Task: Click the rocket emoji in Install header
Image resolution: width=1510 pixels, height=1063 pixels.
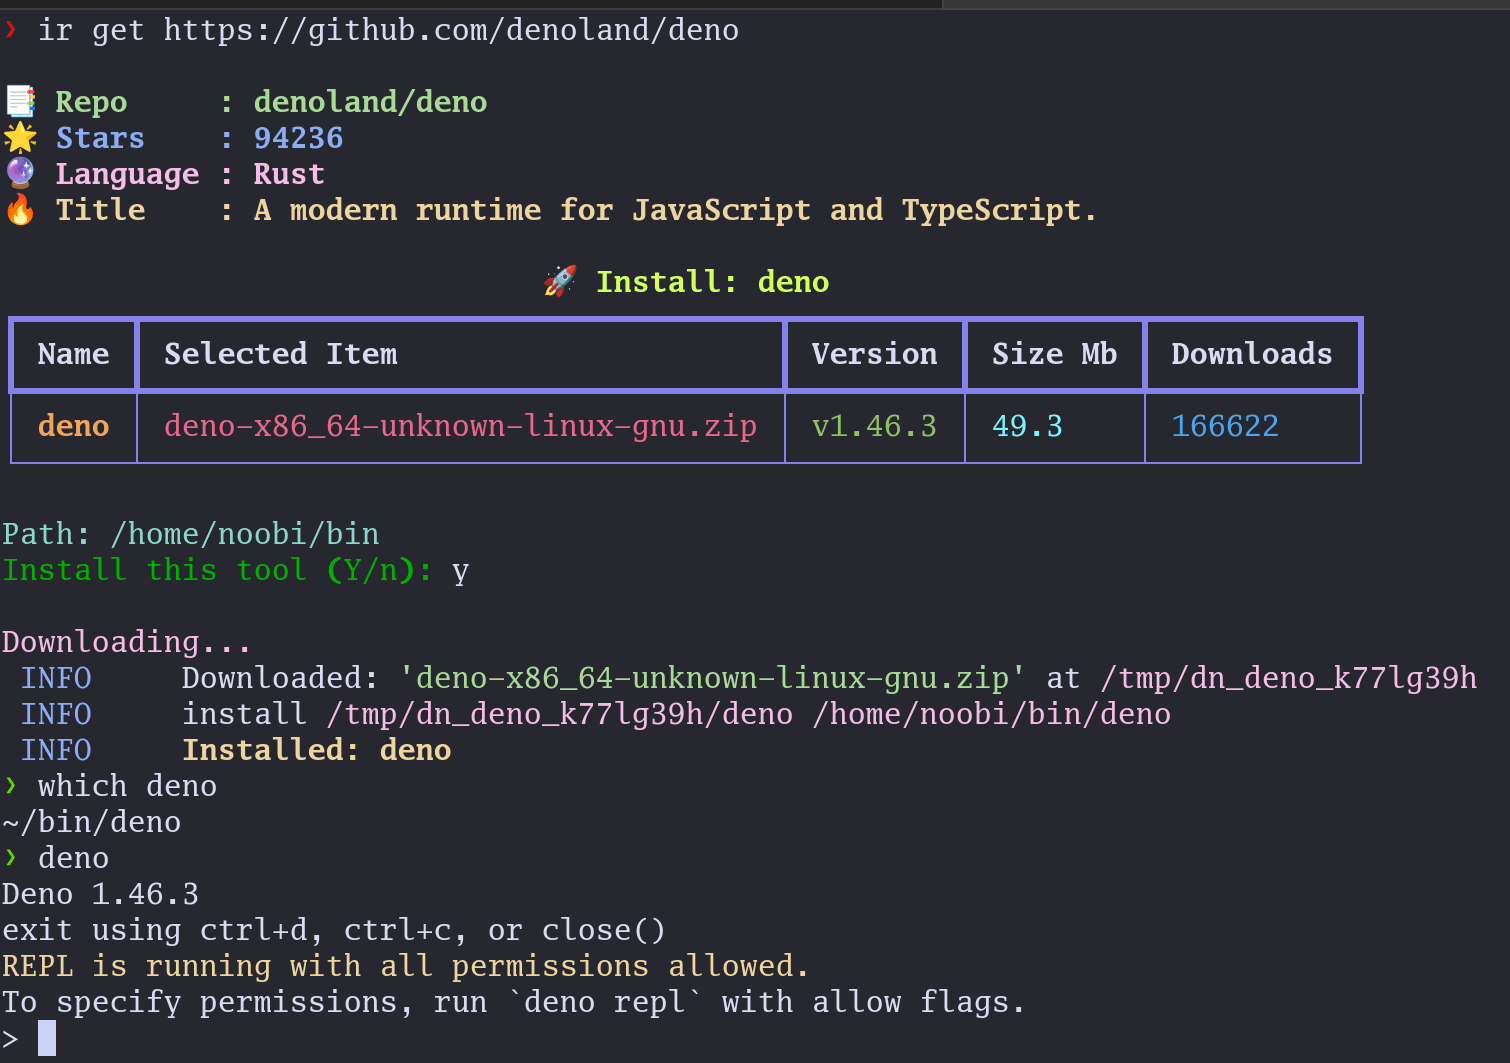Action: coord(560,281)
